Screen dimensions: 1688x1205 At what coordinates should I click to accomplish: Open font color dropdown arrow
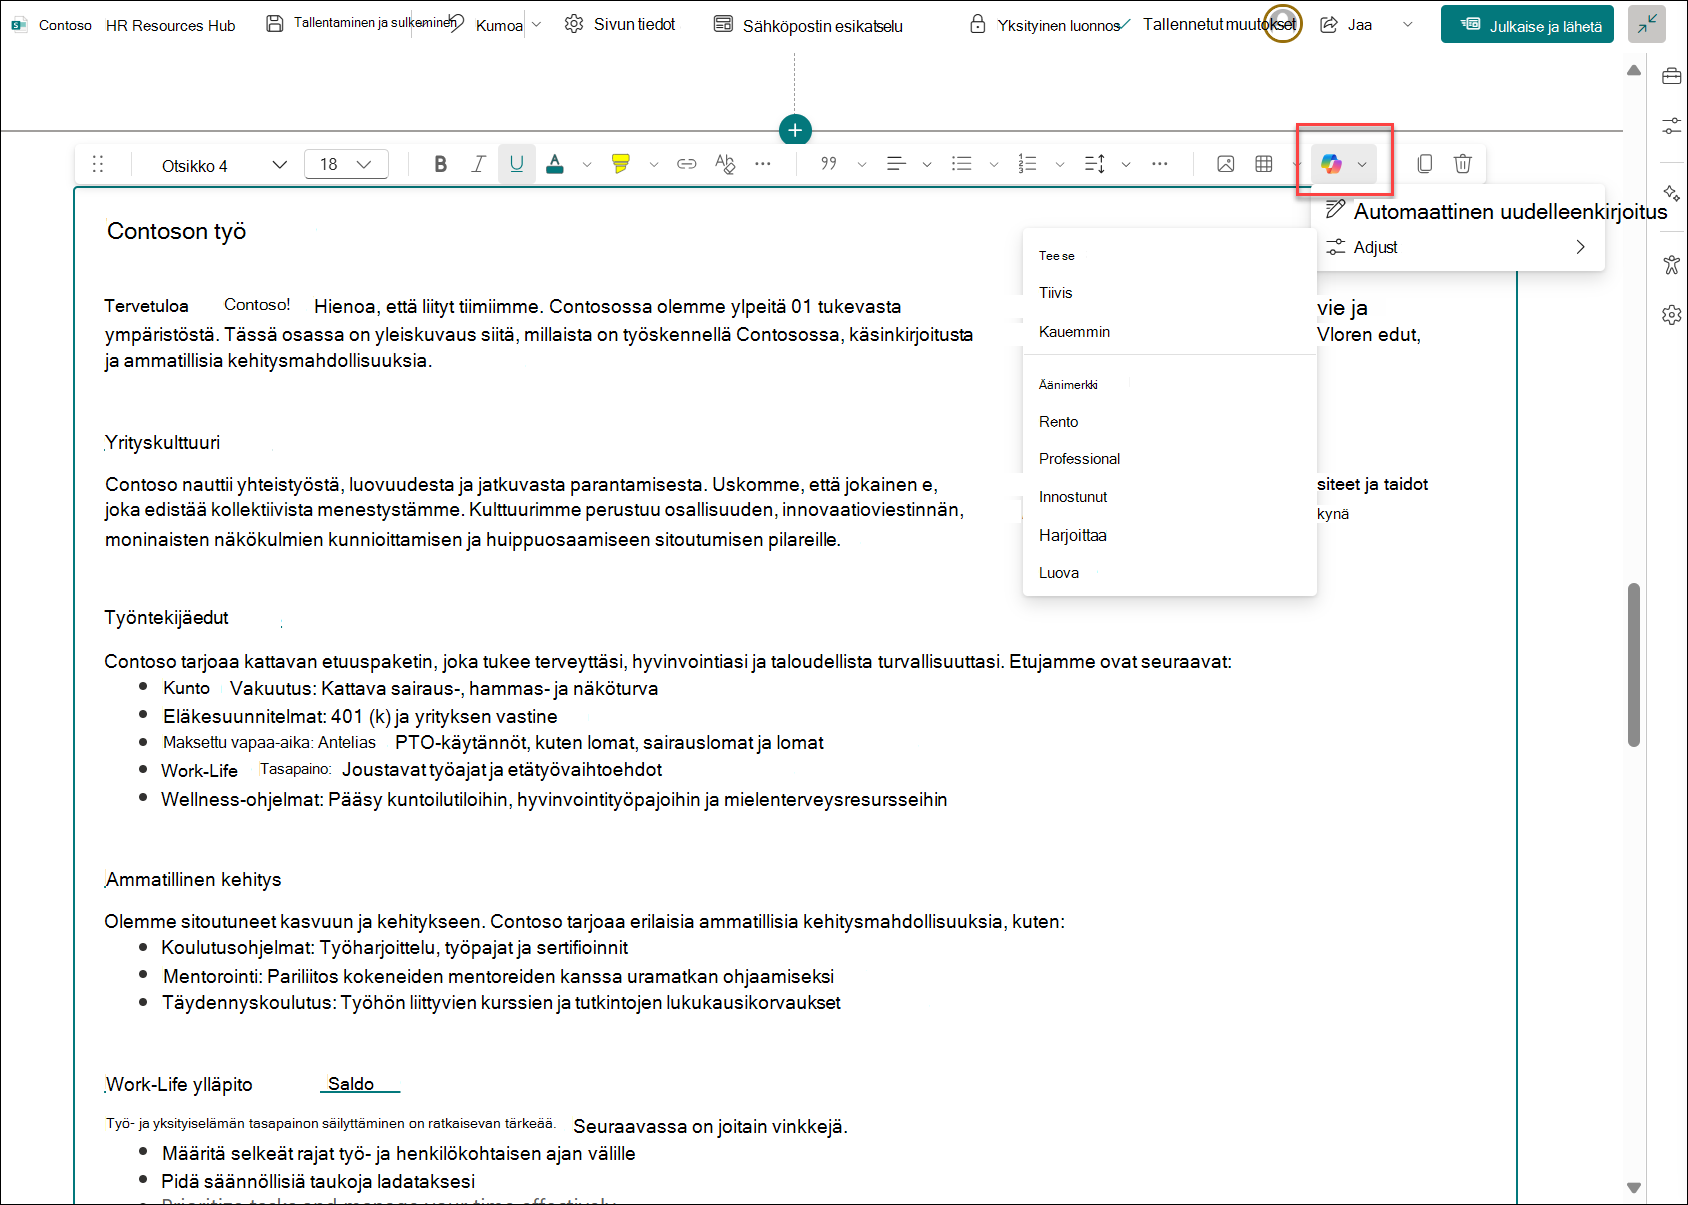587,164
